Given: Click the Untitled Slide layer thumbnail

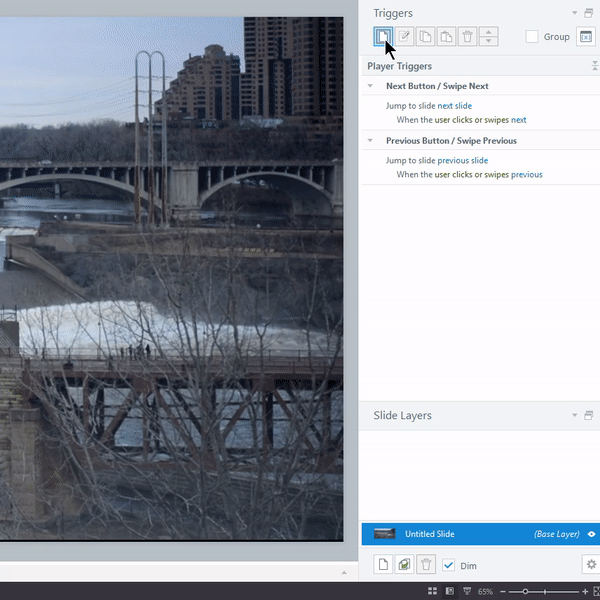Looking at the screenshot, I should pos(385,534).
